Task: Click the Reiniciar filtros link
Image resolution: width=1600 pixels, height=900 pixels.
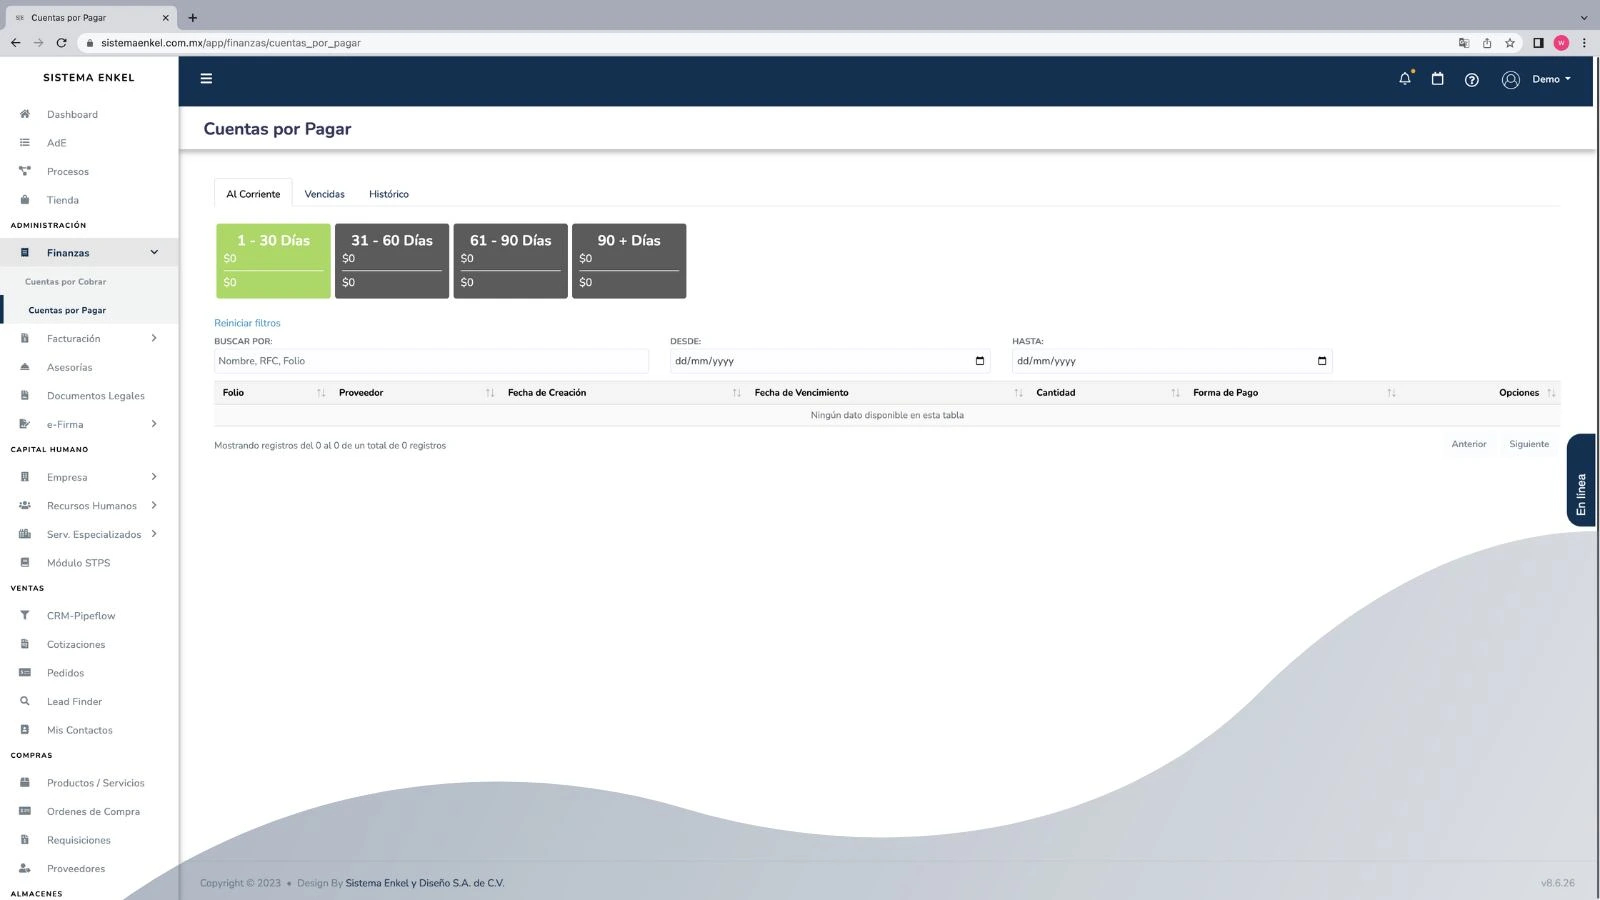Action: (246, 322)
